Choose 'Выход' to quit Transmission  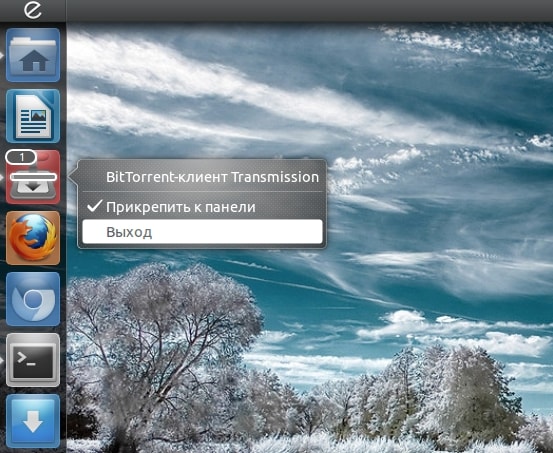202,232
